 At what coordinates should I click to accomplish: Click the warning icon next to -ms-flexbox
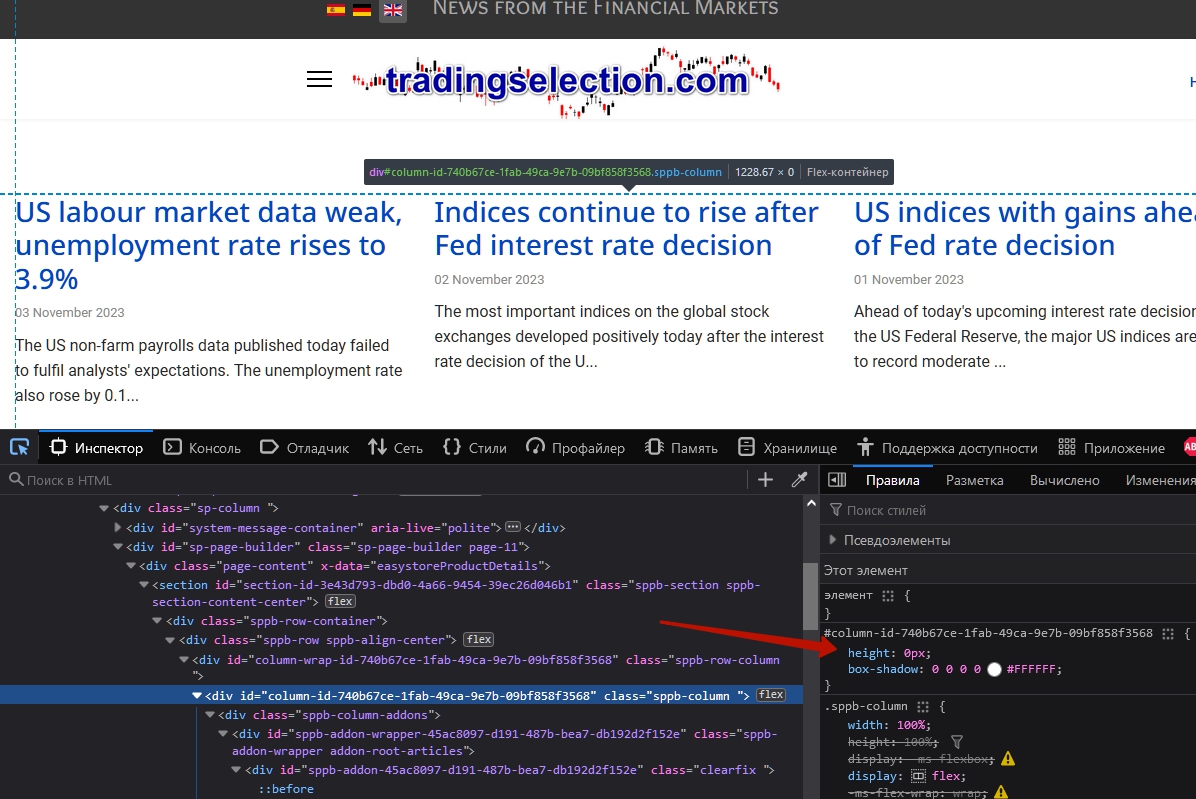pyautogui.click(x=1007, y=759)
